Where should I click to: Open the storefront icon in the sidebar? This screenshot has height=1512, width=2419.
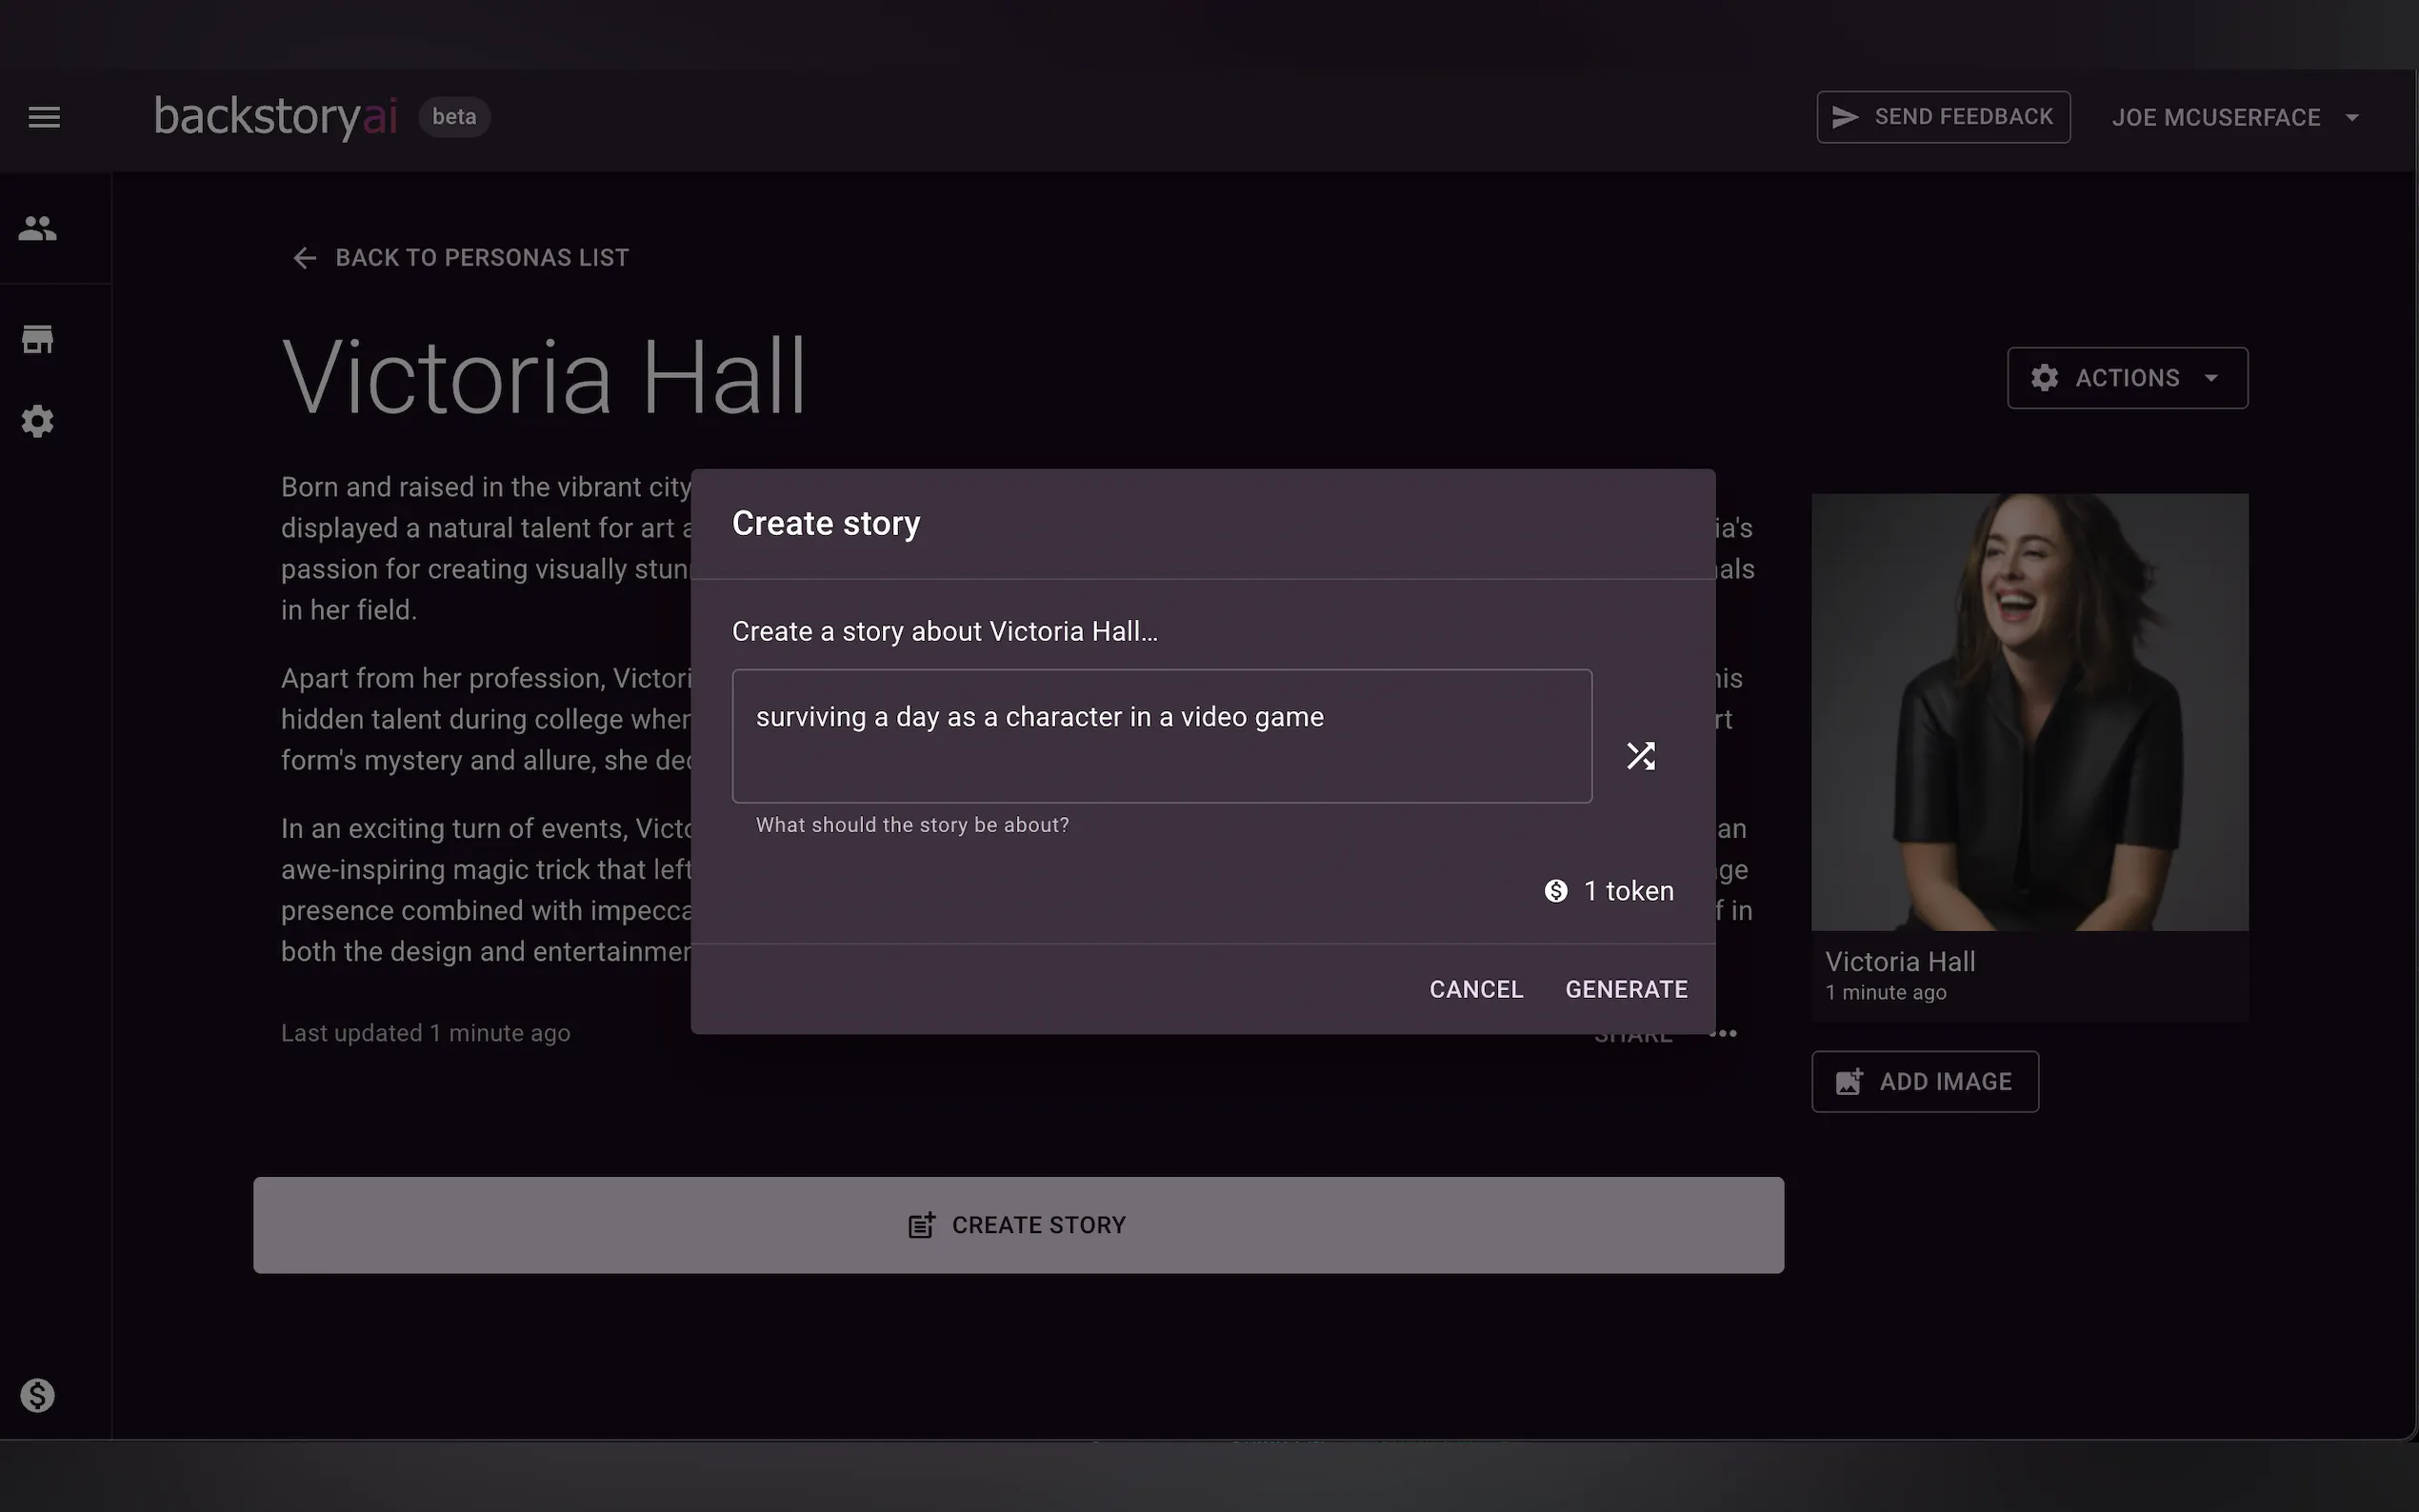[37, 338]
